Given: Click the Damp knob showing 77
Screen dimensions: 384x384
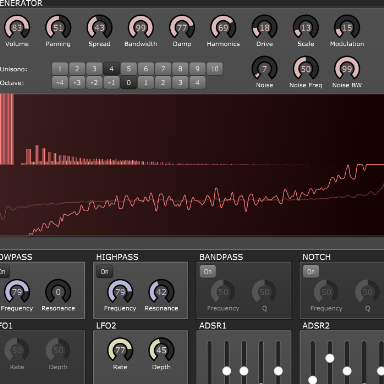Looking at the screenshot, I should point(182,27).
